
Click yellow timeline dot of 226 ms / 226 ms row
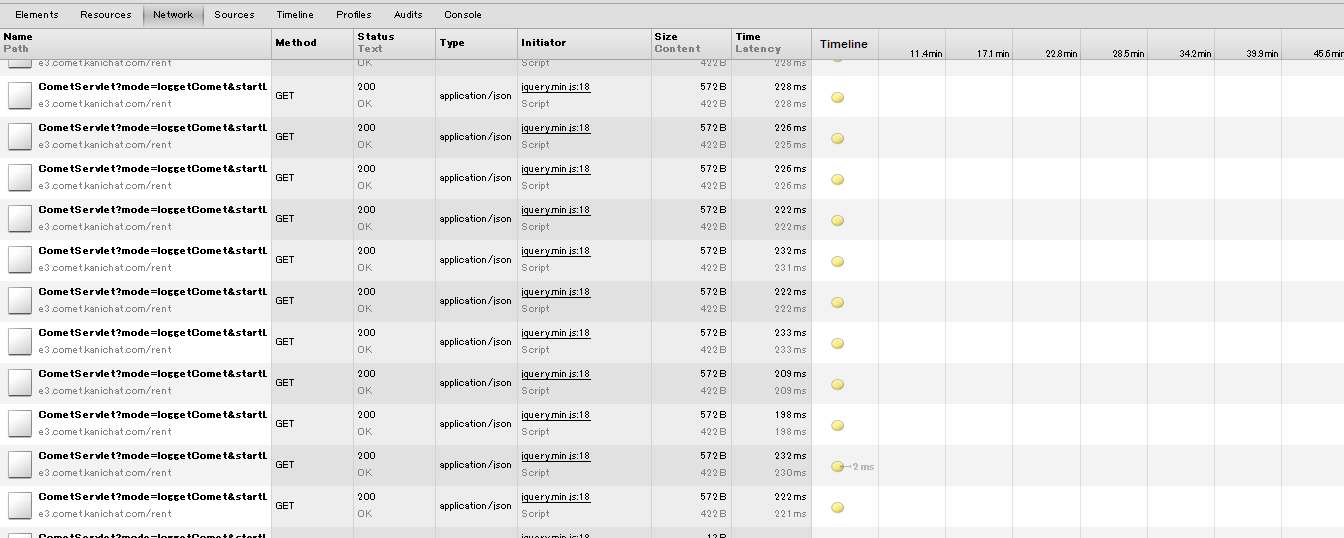[838, 179]
